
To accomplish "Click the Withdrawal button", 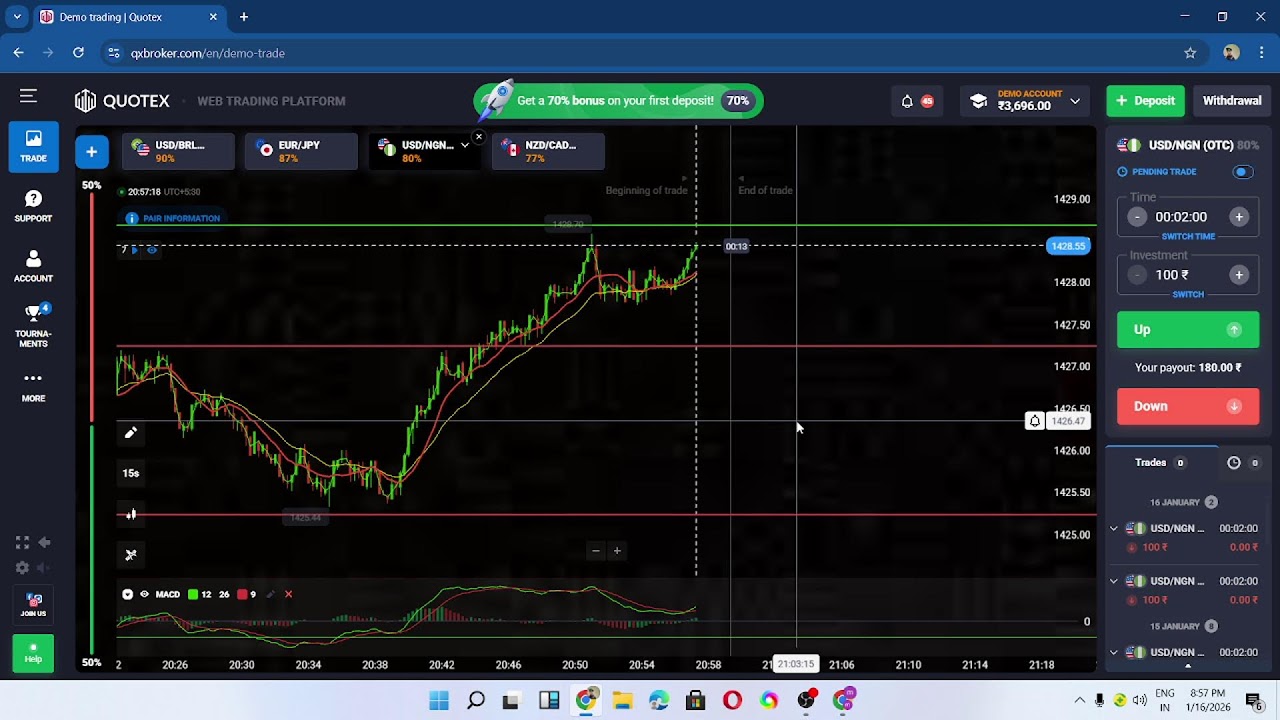I will pyautogui.click(x=1232, y=101).
